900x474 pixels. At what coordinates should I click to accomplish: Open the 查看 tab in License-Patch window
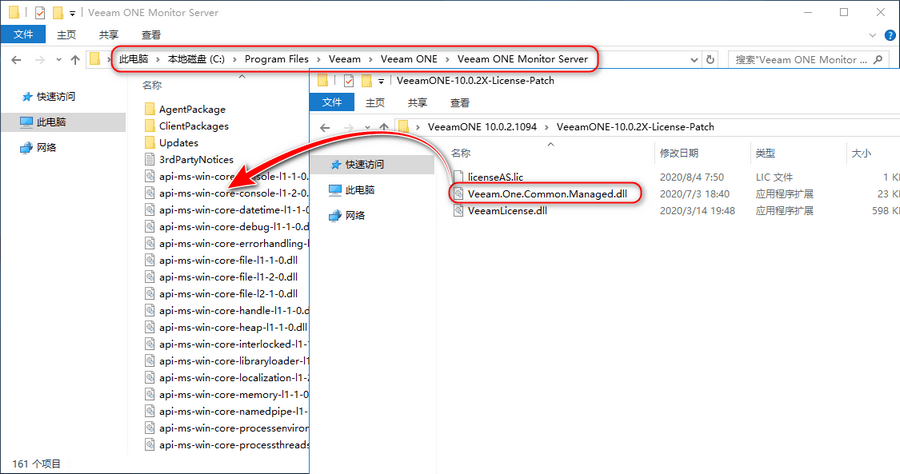click(460, 103)
